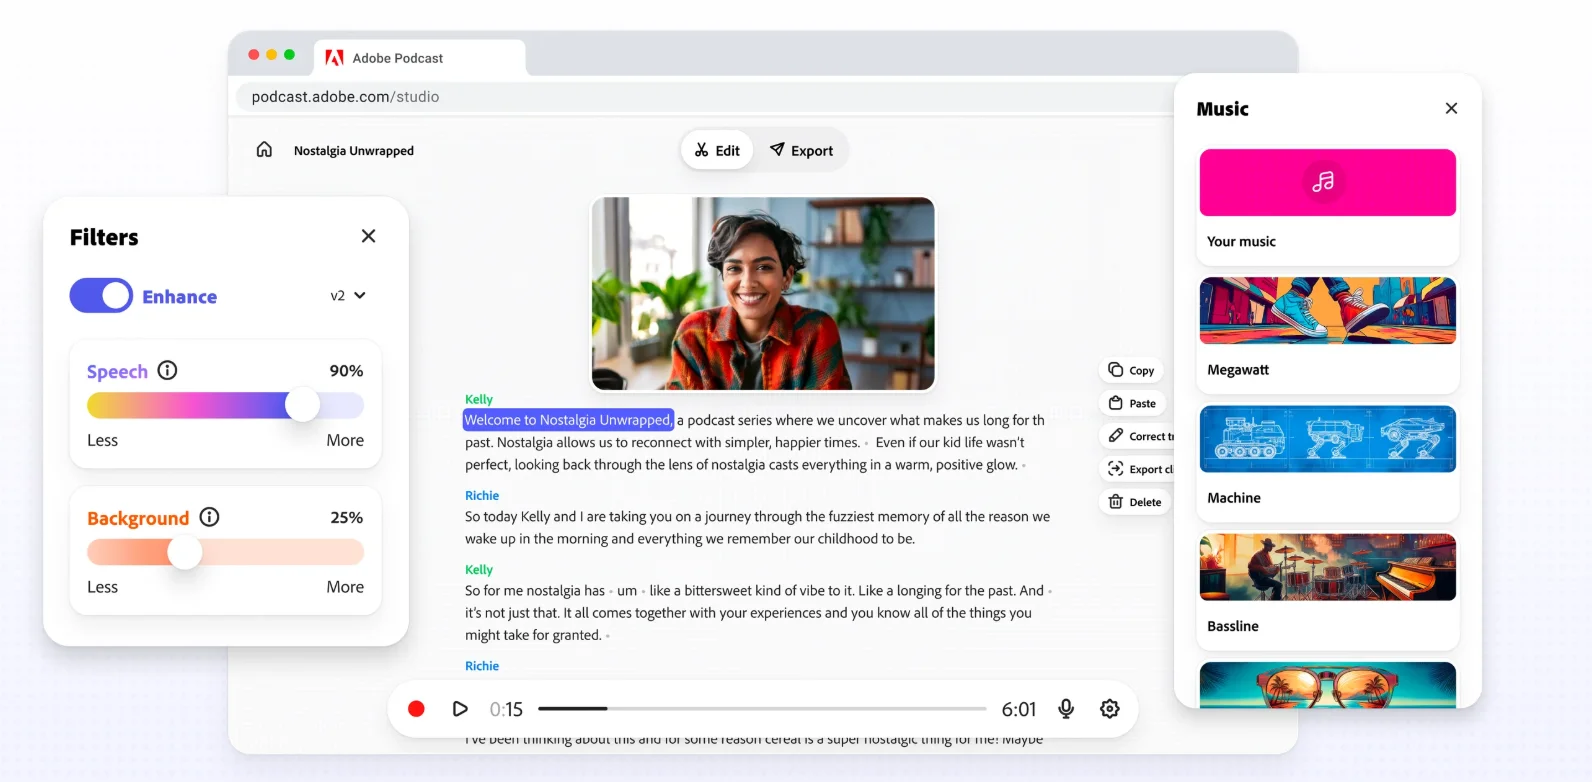Click the Background filter label

[x=138, y=518]
